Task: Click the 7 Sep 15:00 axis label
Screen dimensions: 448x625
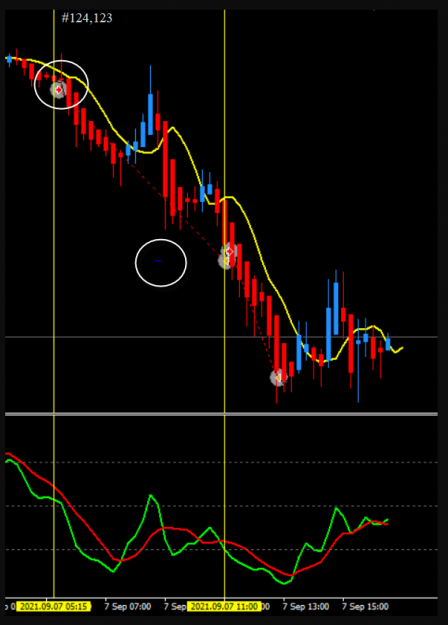Action: (x=365, y=607)
